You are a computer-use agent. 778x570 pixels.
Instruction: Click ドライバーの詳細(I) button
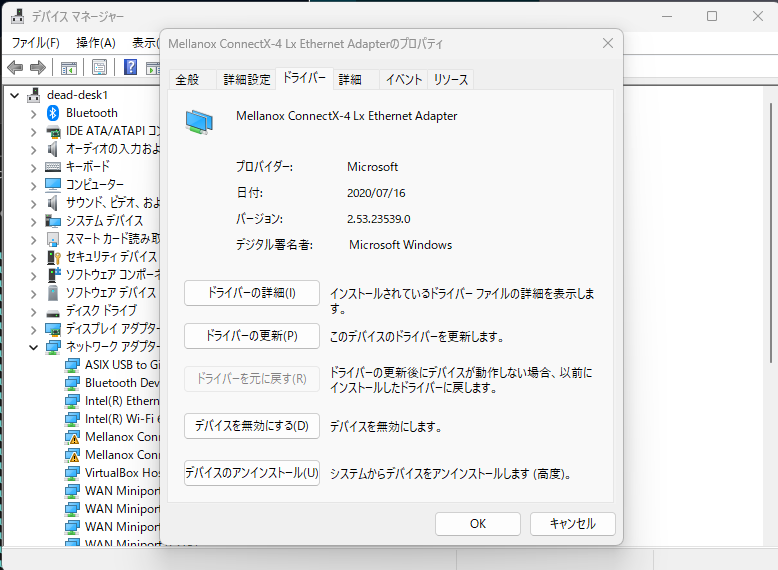pos(252,293)
